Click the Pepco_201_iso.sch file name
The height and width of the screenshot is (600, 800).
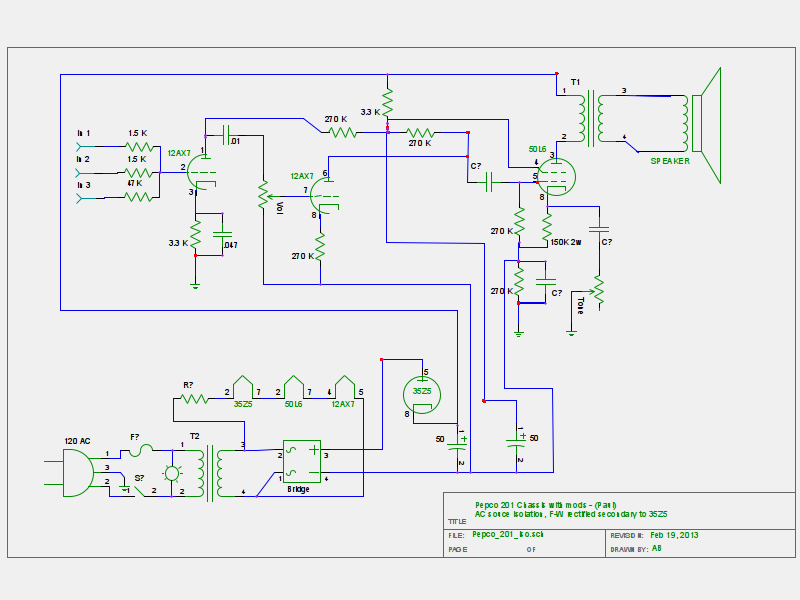505,536
